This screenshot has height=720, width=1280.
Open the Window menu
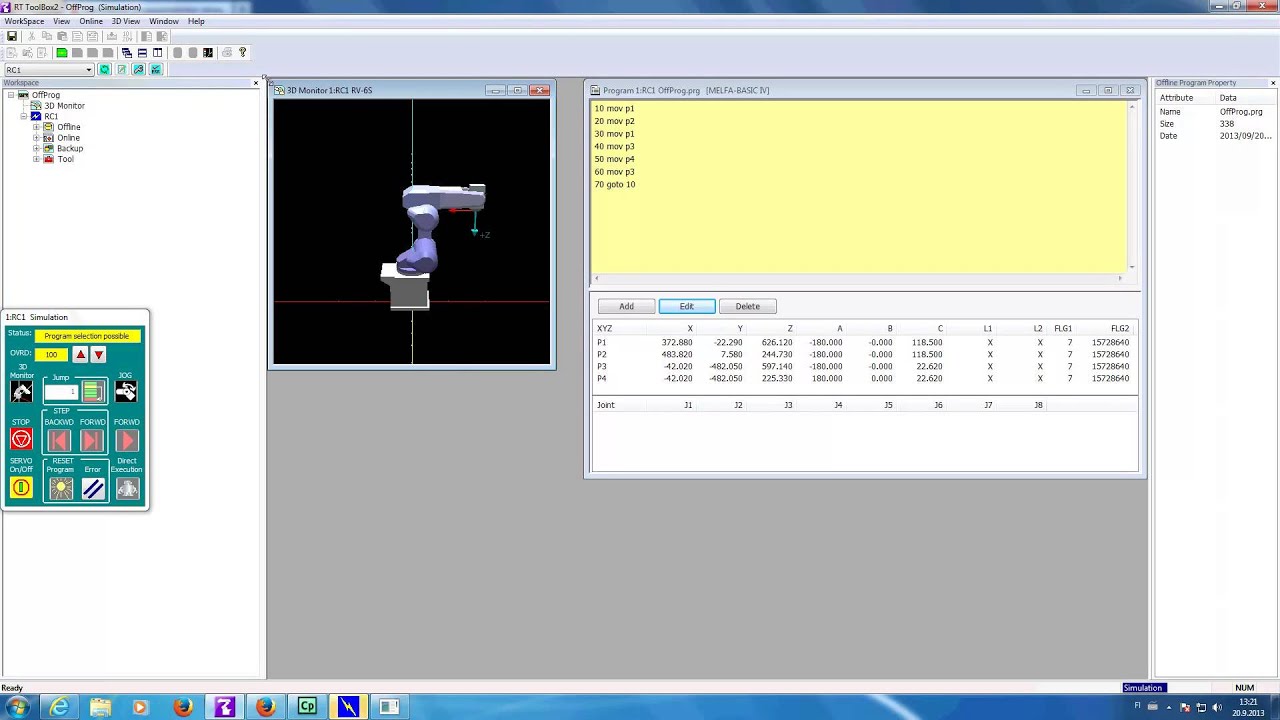[163, 21]
